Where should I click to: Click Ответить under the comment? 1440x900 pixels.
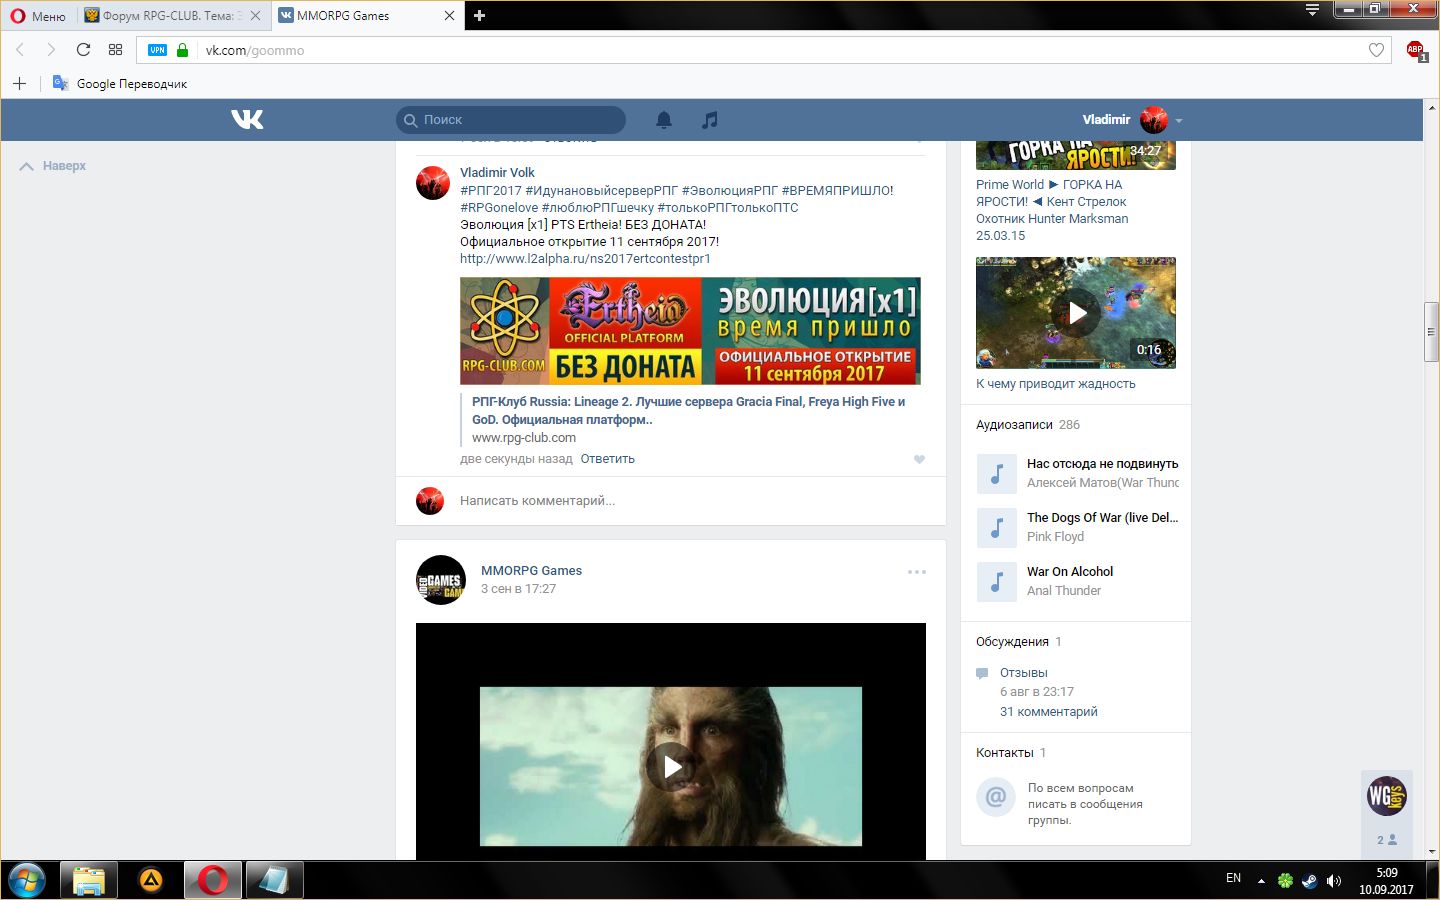pos(607,459)
